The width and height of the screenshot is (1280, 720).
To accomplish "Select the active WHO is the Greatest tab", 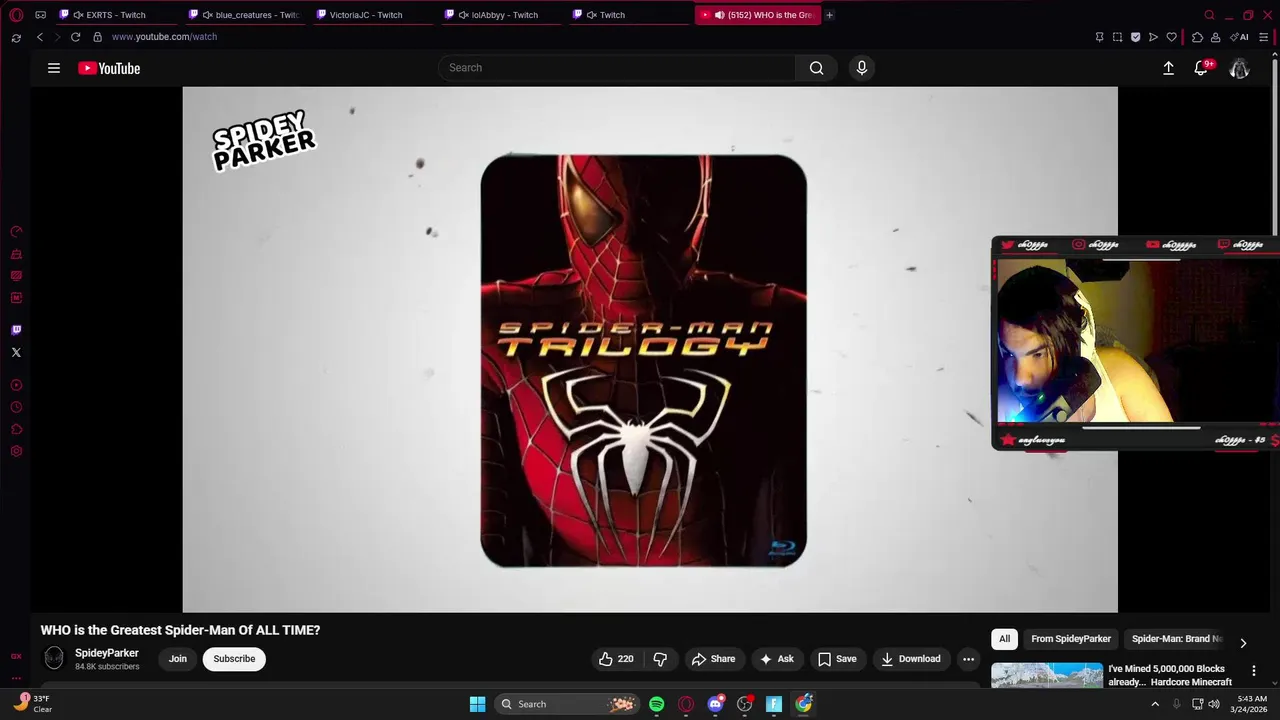I will tap(757, 15).
